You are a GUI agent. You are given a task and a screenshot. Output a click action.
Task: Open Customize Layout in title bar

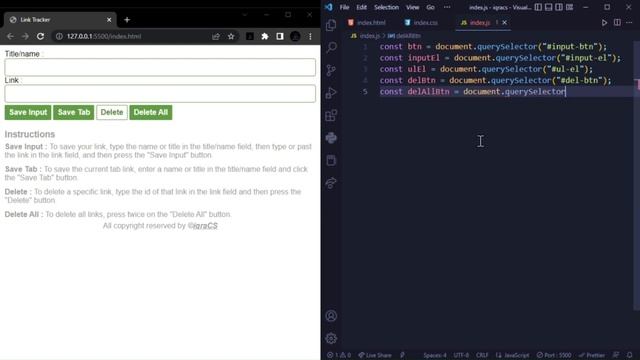point(569,7)
